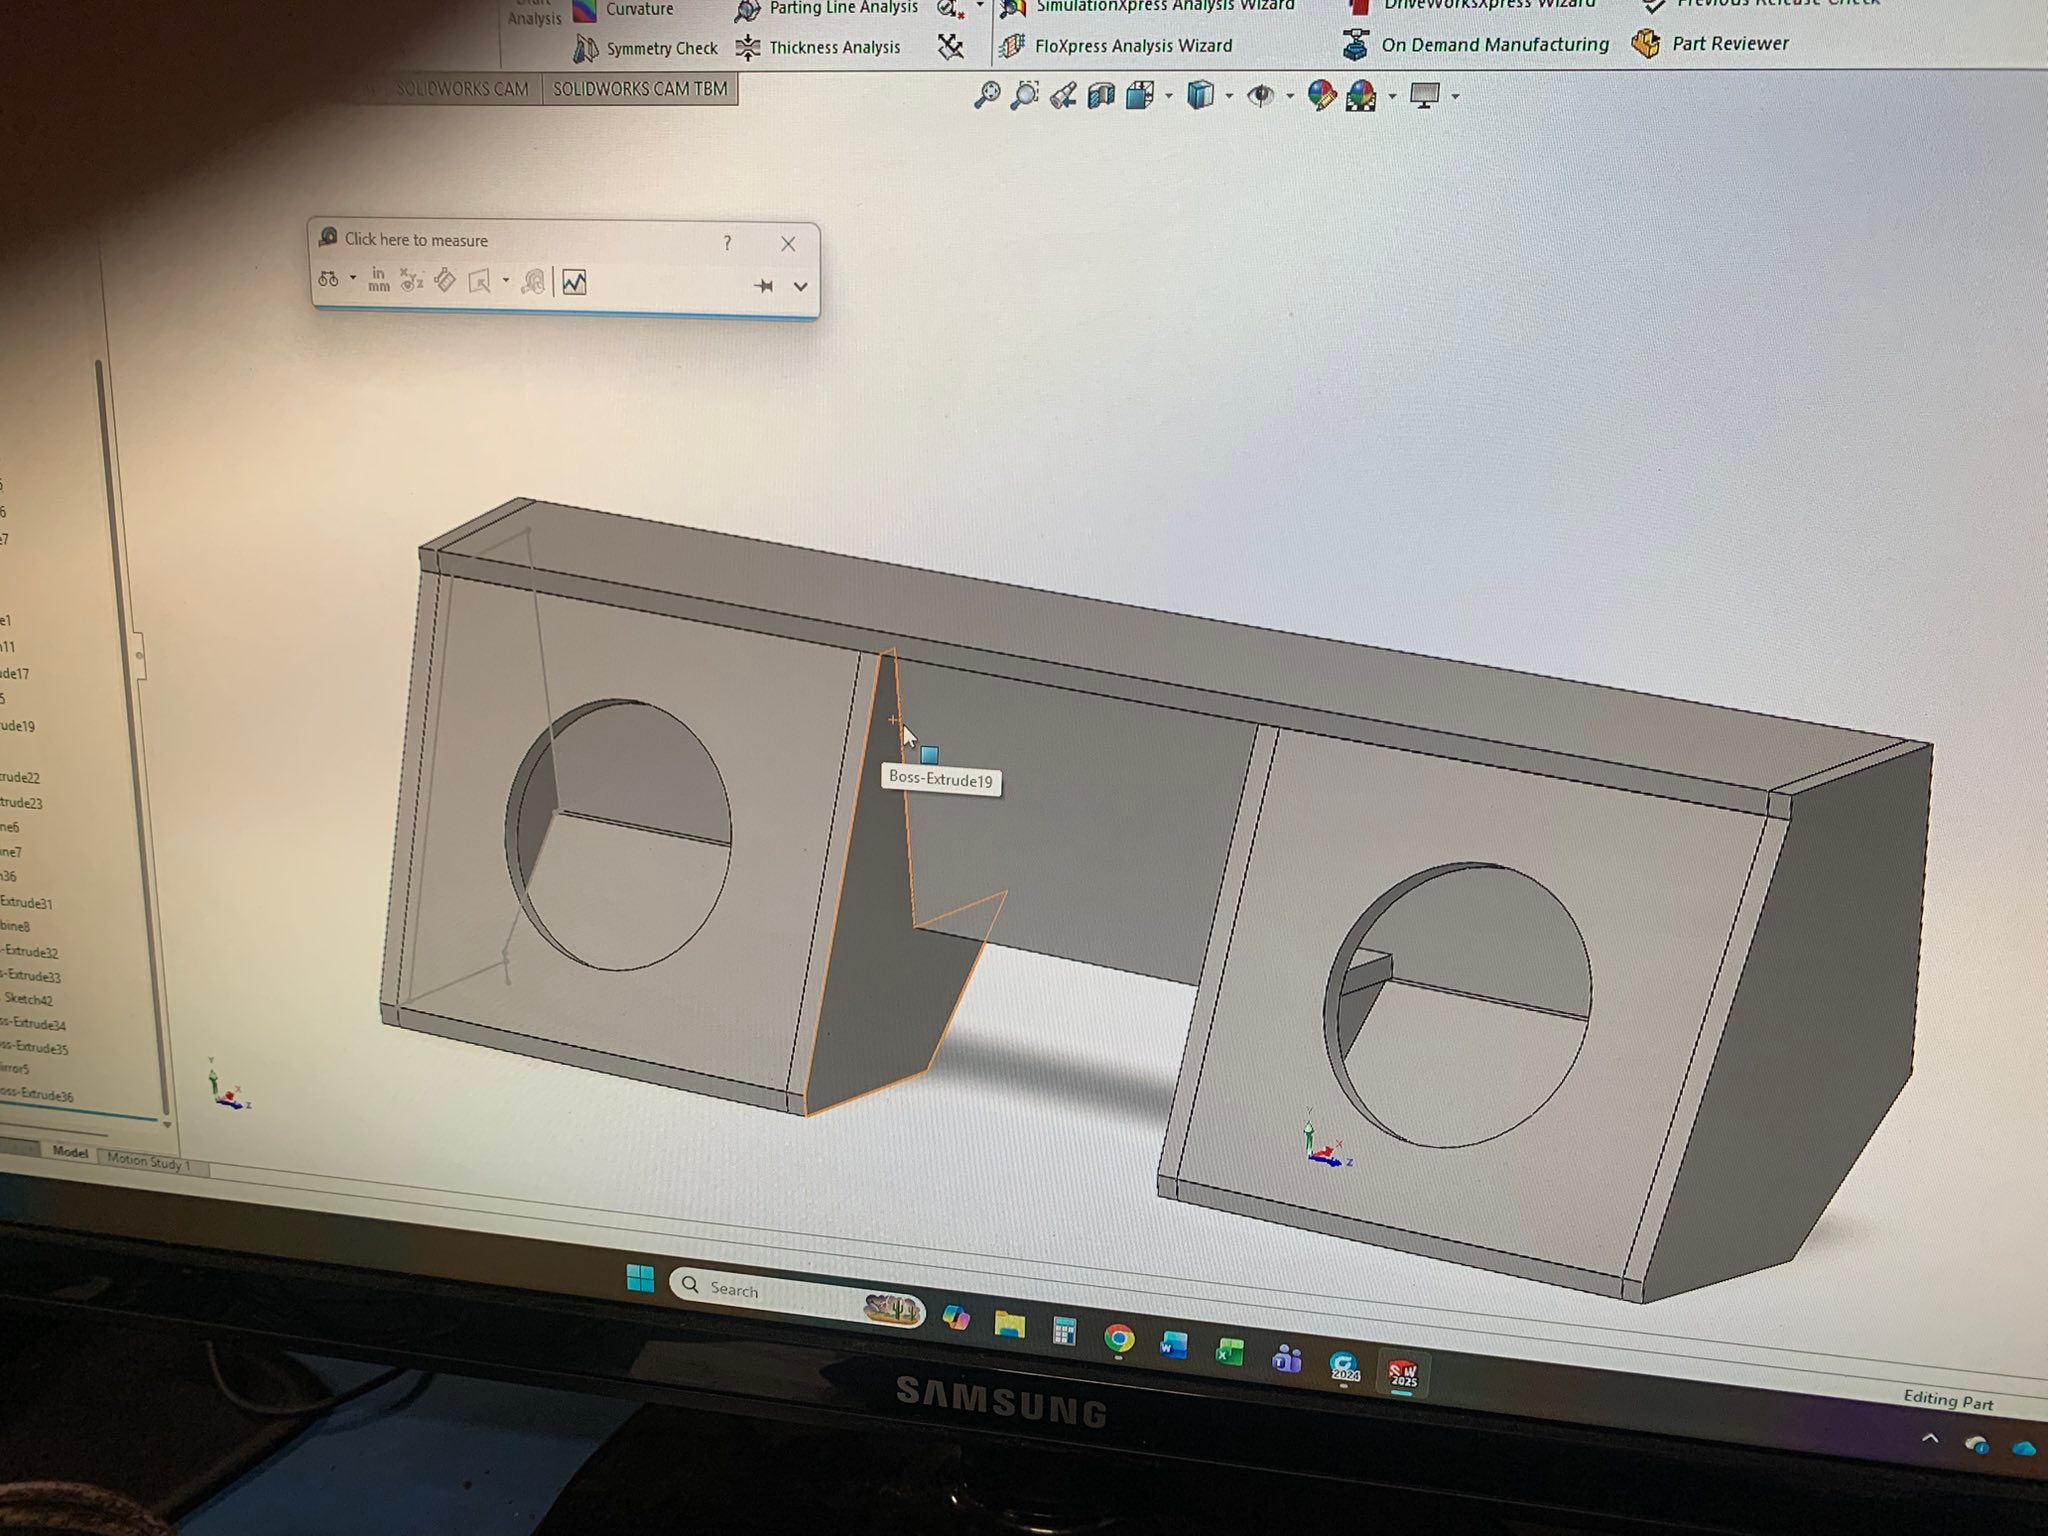Click Arc/Circle Measurements icon in Measure
This screenshot has height=1536, width=2048.
(x=328, y=279)
